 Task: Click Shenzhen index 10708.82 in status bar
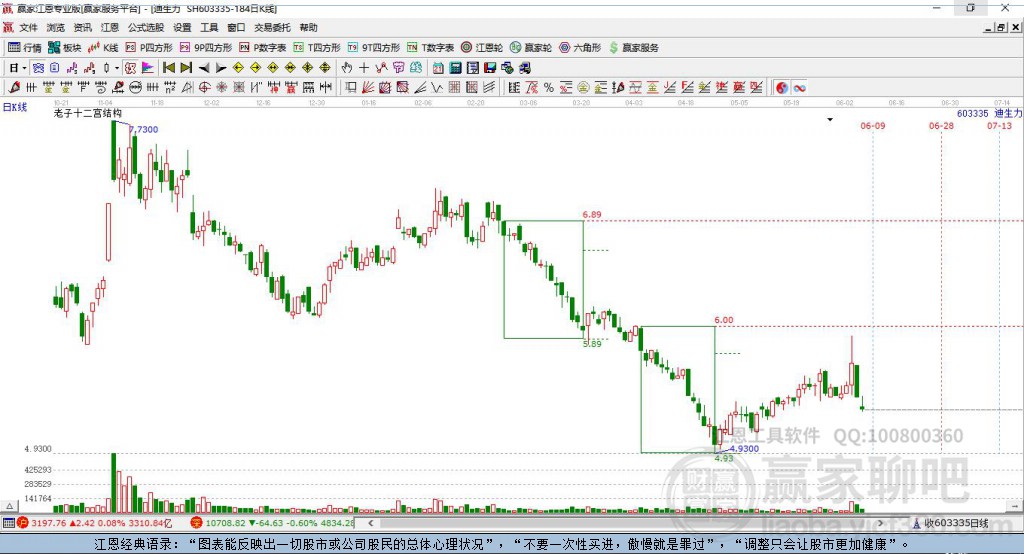point(225,523)
